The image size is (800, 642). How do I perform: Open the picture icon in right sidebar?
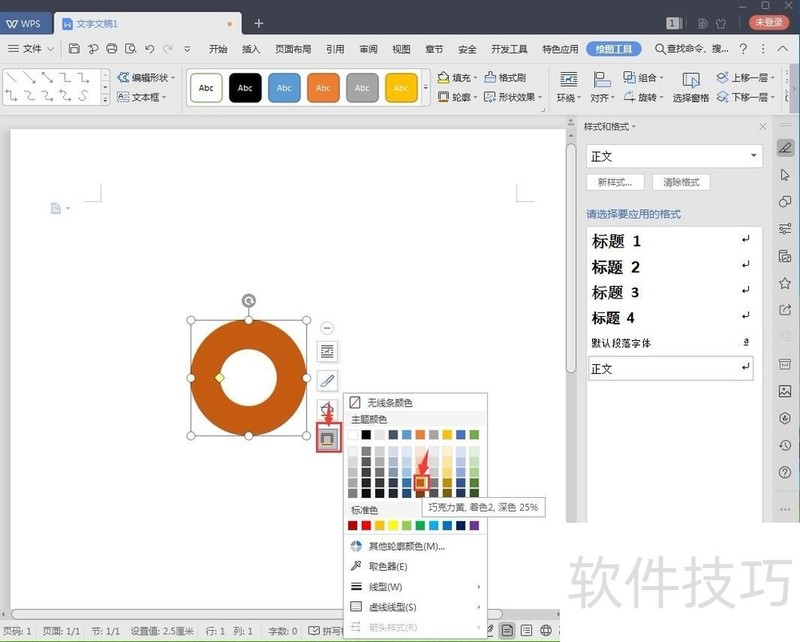[785, 391]
